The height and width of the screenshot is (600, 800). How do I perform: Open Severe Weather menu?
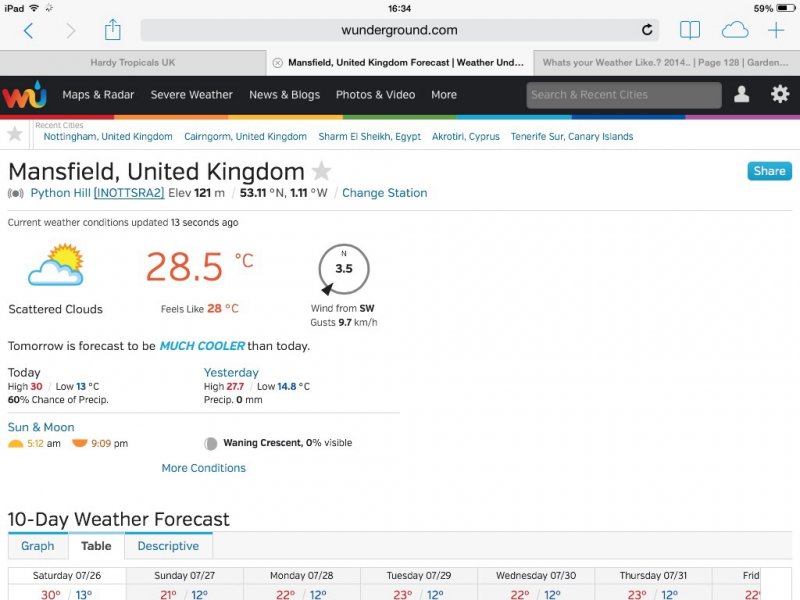(x=191, y=95)
